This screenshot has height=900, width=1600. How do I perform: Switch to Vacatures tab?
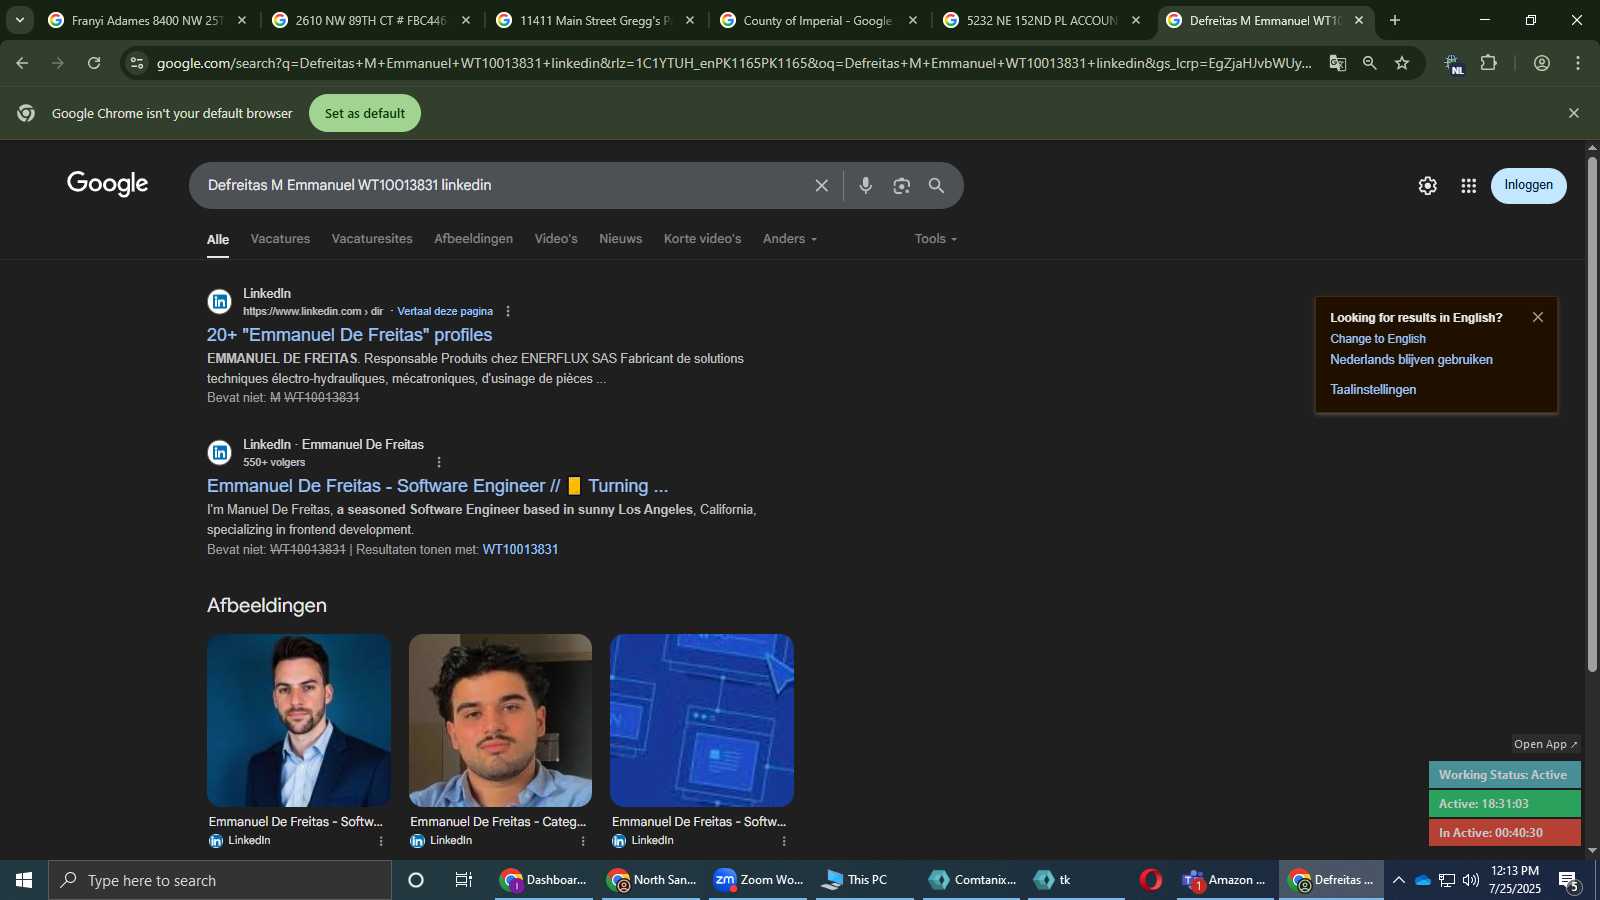pos(280,239)
